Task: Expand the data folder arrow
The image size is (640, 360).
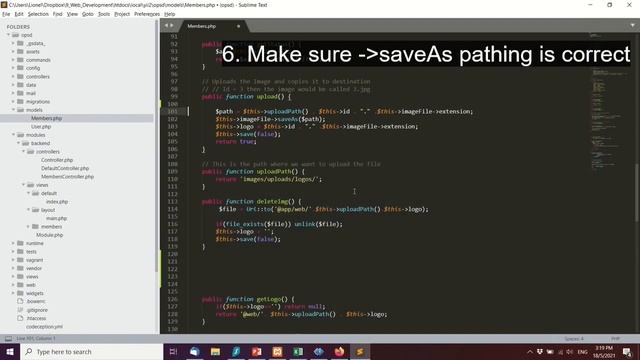Action: coord(13,85)
